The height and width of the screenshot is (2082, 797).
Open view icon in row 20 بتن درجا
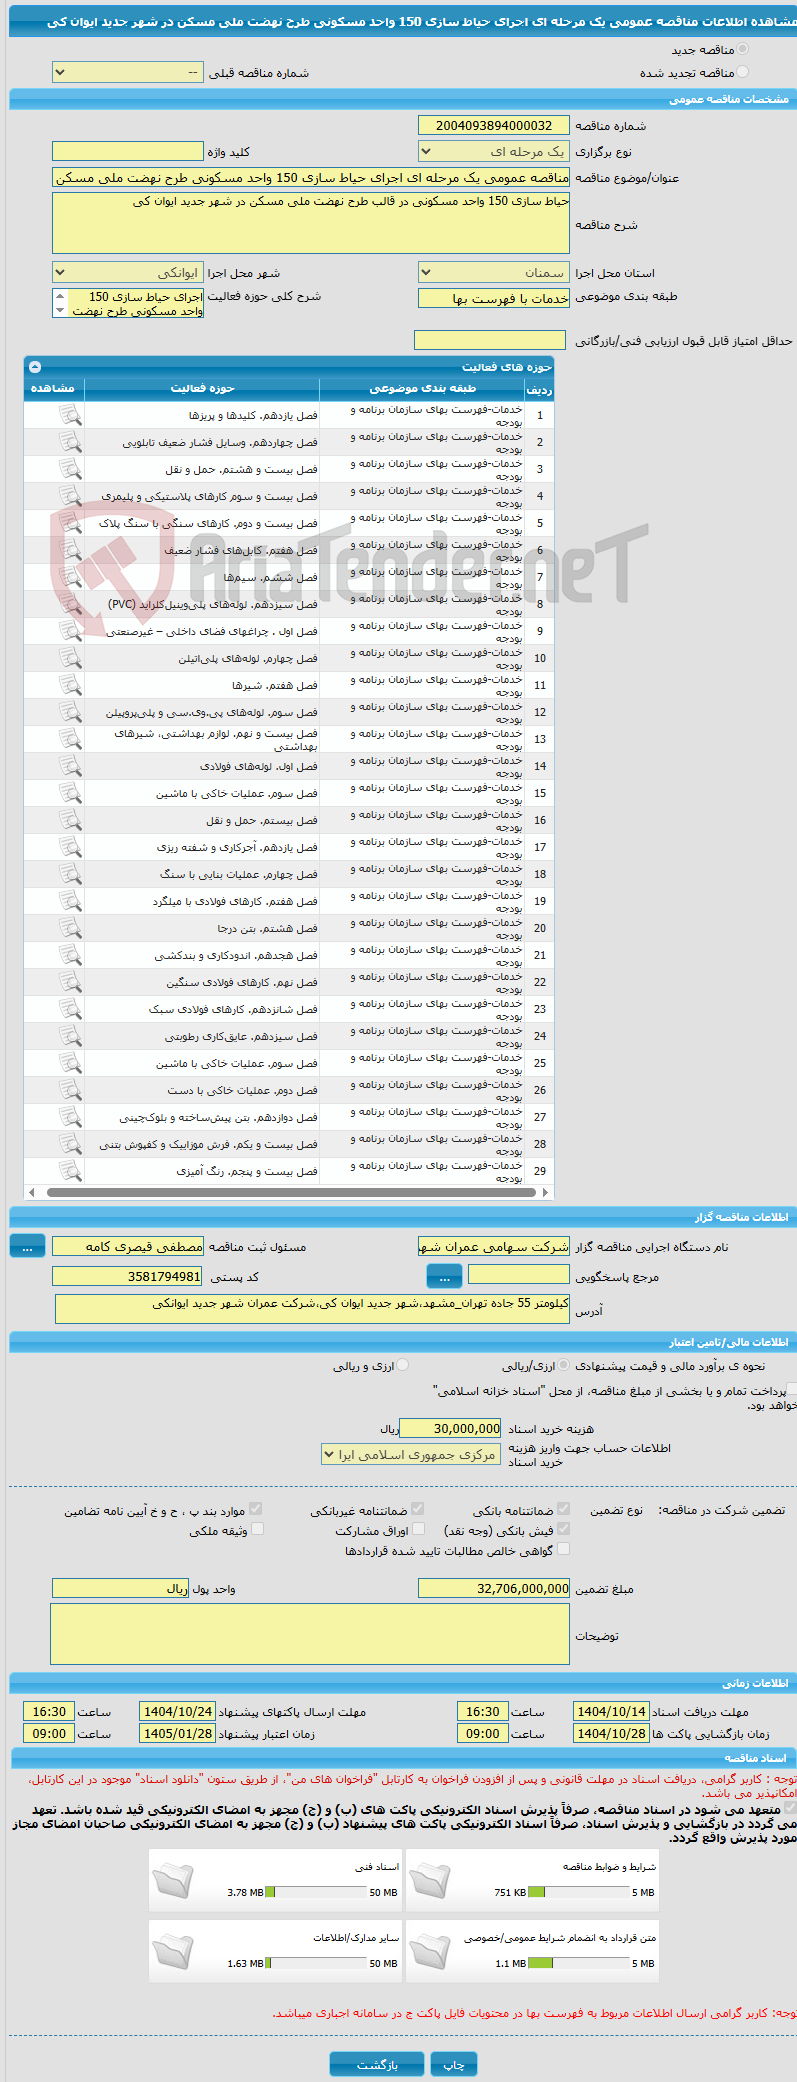(70, 928)
